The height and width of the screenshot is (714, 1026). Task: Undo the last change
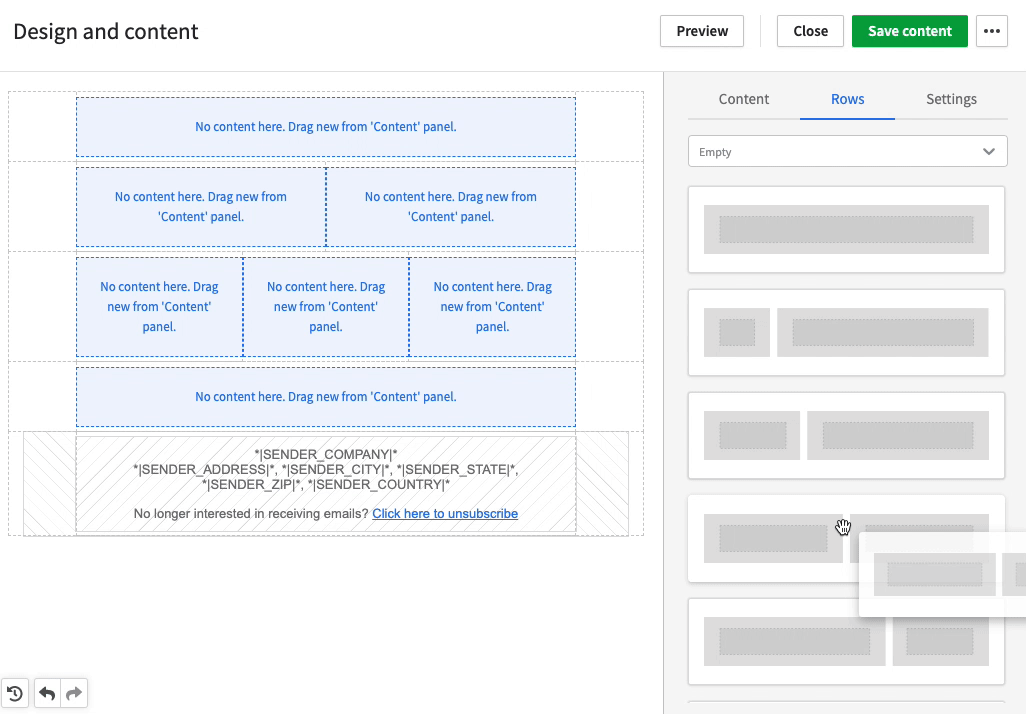pyautogui.click(x=46, y=692)
